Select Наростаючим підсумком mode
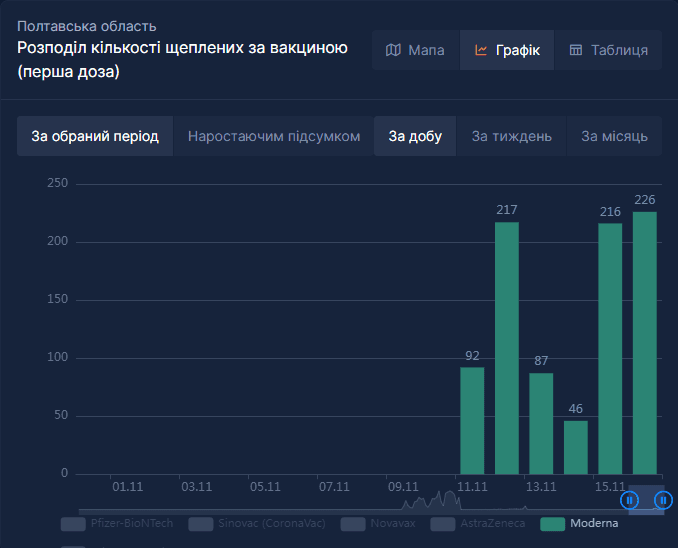678x548 pixels. click(x=274, y=136)
